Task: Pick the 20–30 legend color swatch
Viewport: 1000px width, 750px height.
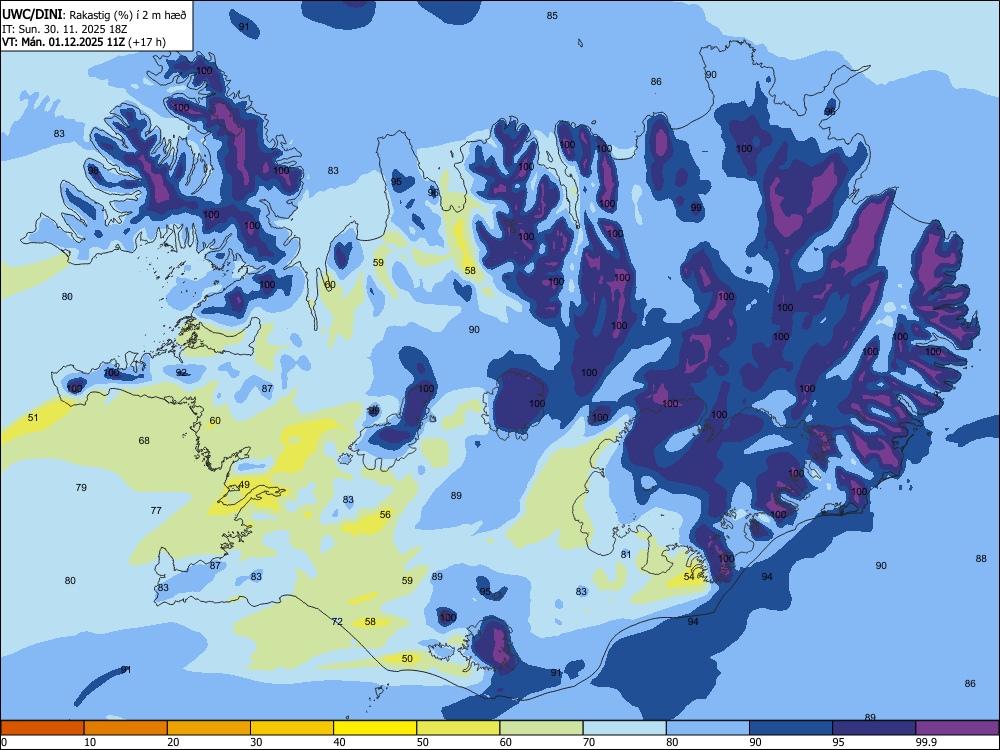Action: tap(209, 728)
